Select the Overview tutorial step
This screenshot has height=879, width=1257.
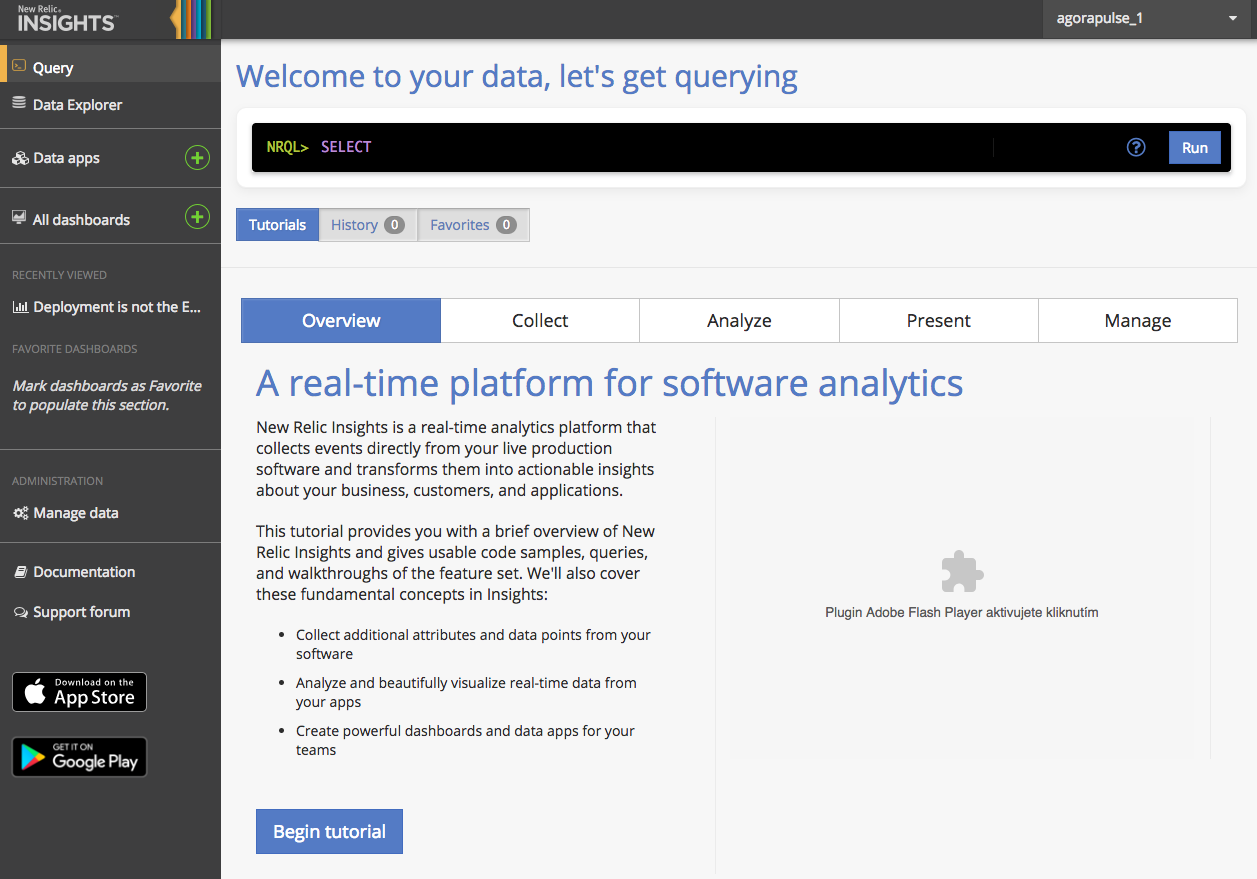click(x=341, y=320)
